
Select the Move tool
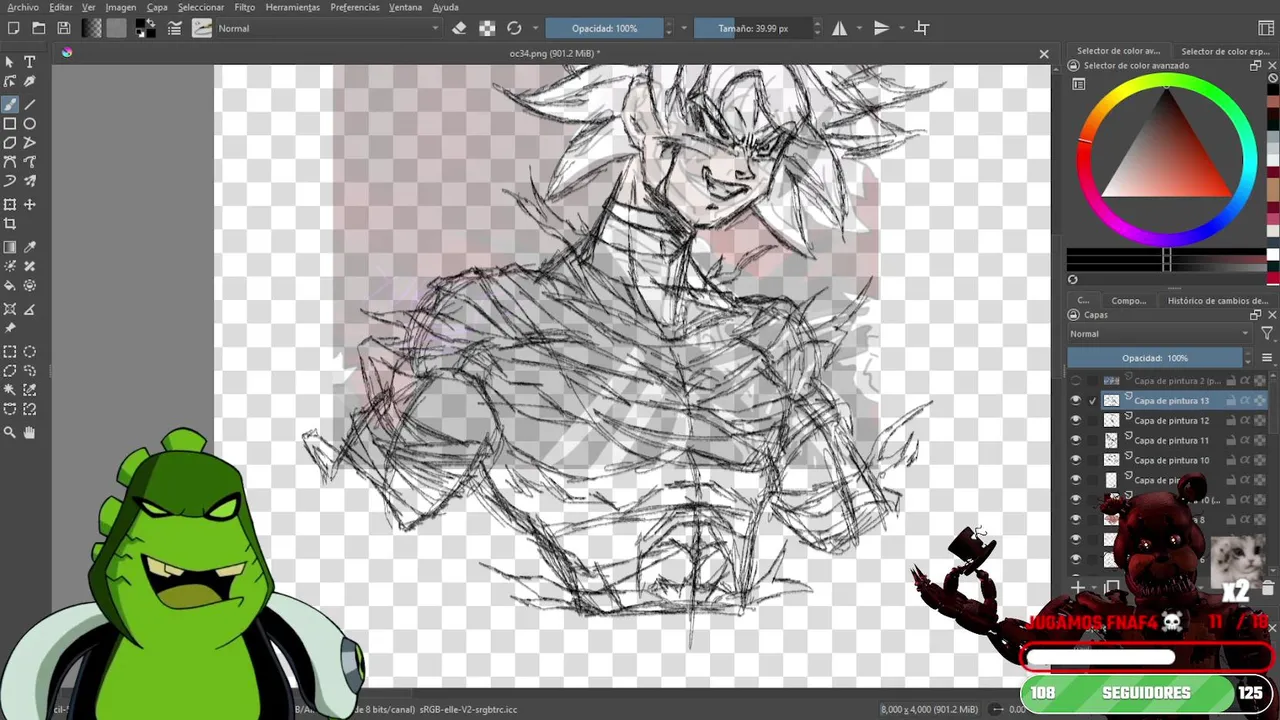tap(30, 204)
